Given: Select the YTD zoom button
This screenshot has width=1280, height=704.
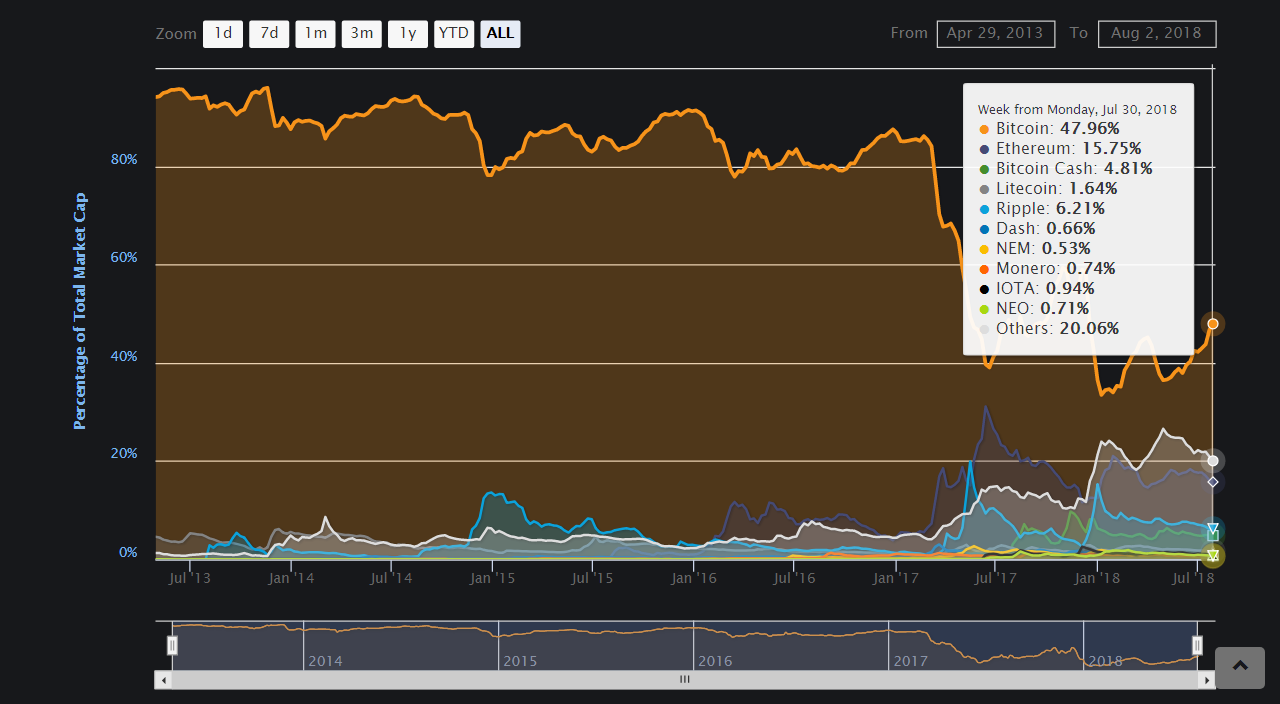Looking at the screenshot, I should 454,34.
